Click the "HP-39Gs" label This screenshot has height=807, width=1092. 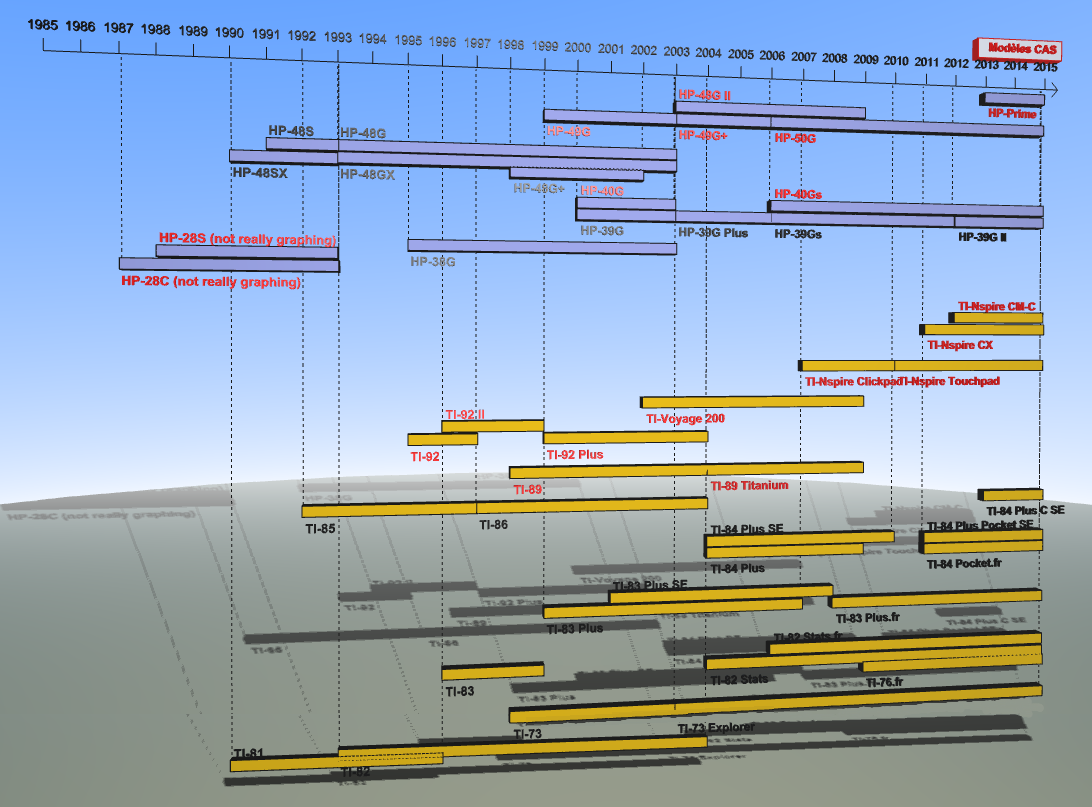click(798, 234)
